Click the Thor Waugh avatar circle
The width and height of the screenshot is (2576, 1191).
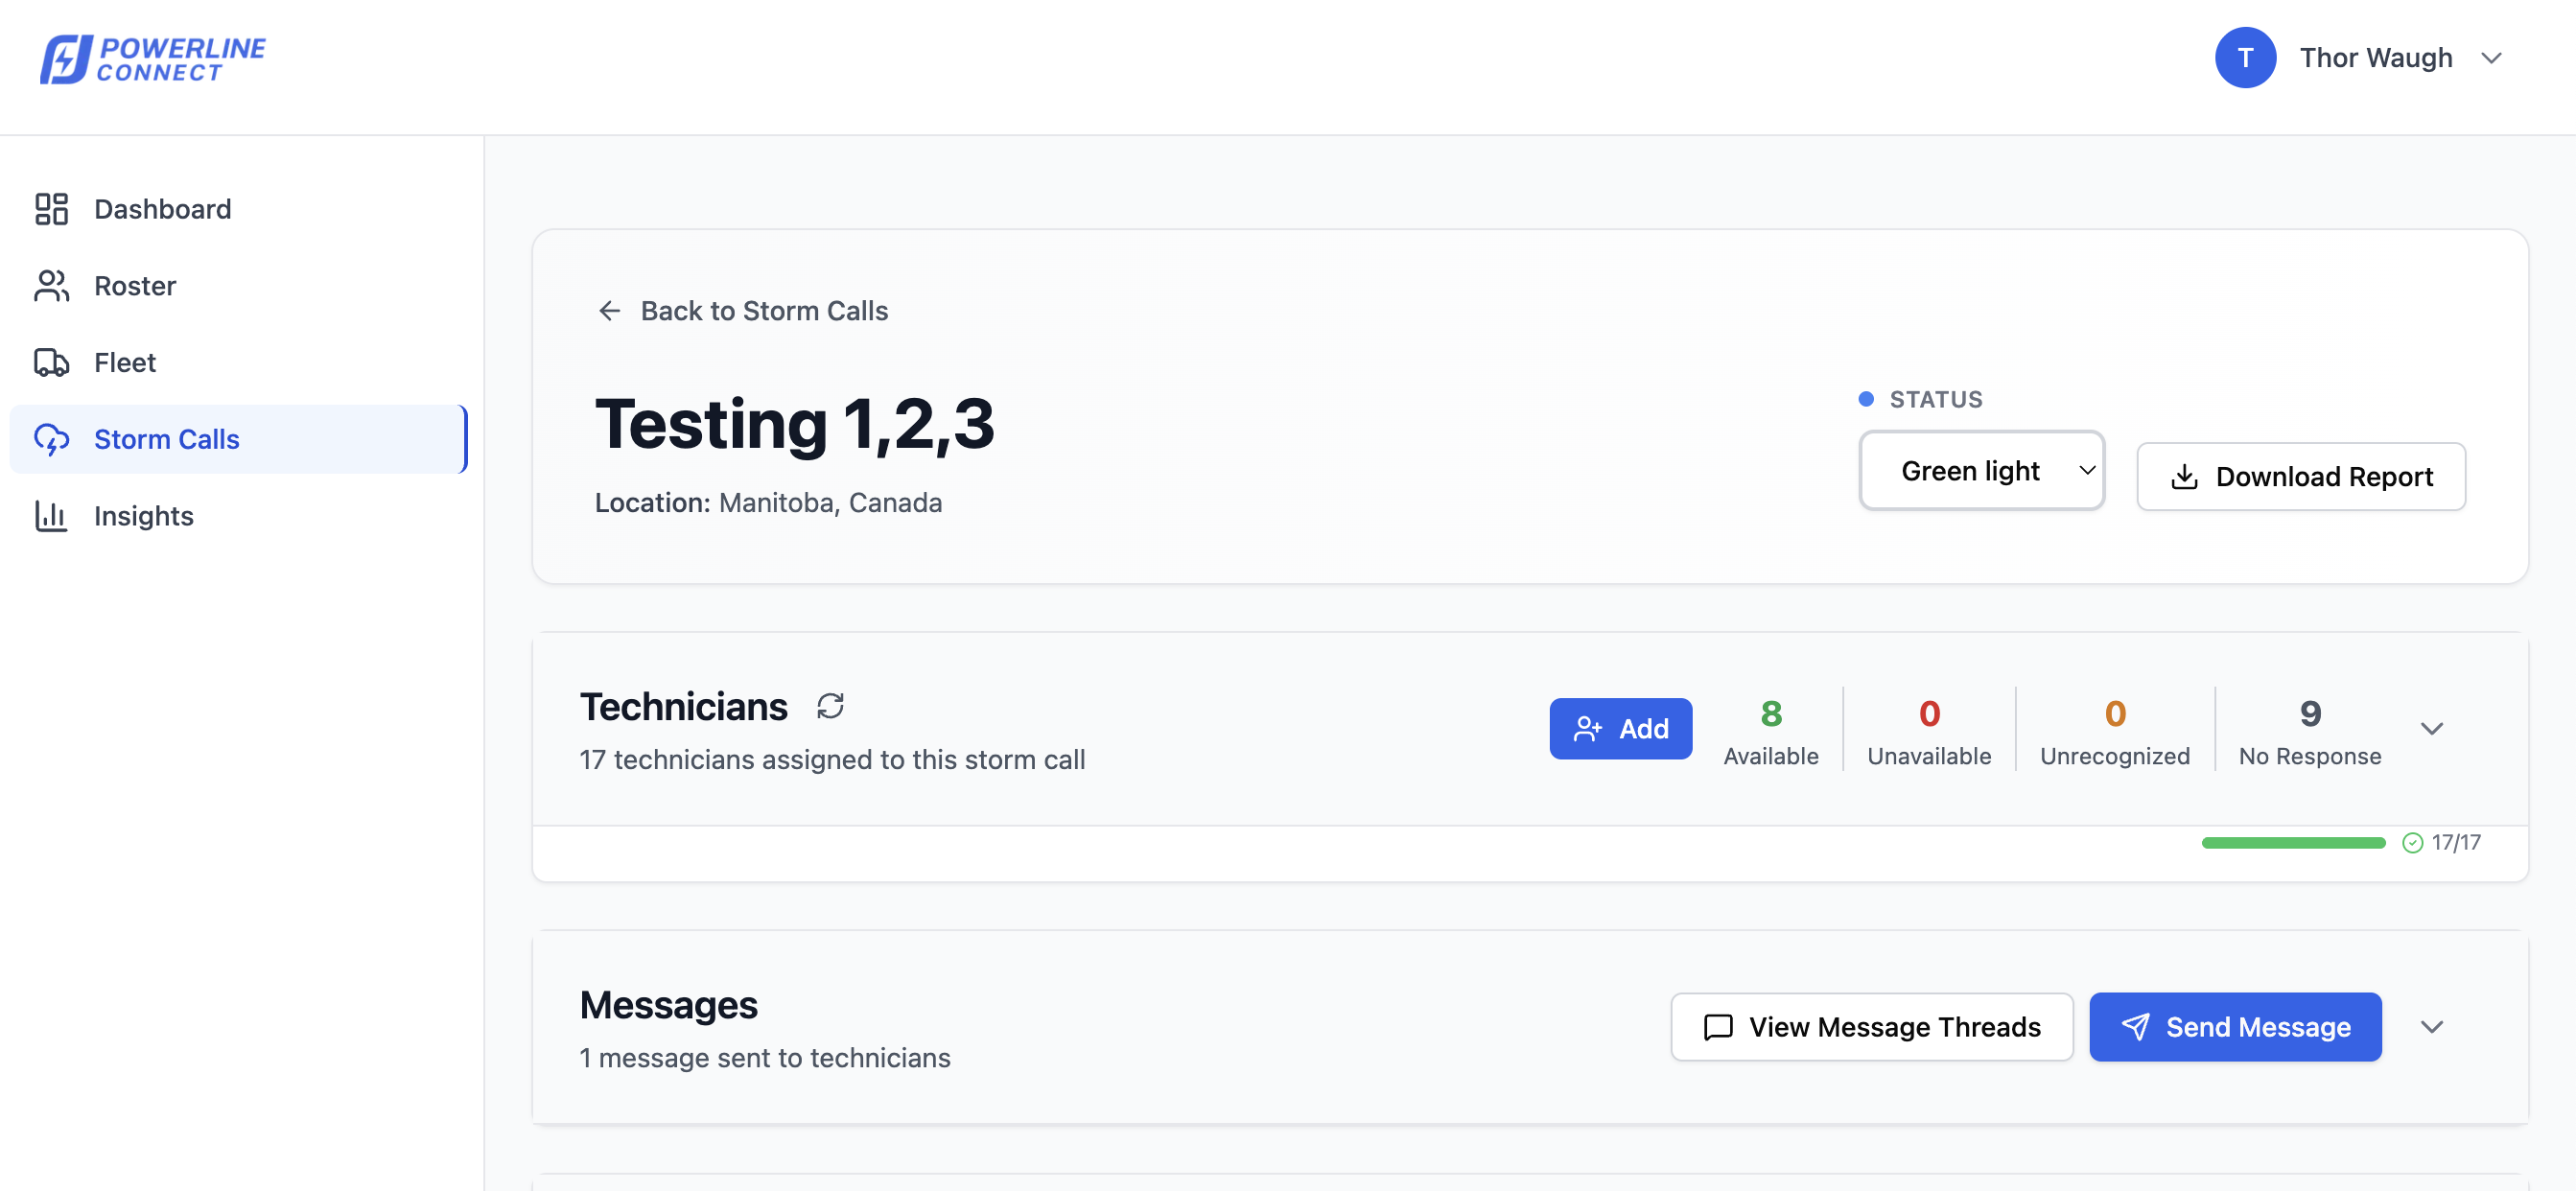(x=2245, y=58)
